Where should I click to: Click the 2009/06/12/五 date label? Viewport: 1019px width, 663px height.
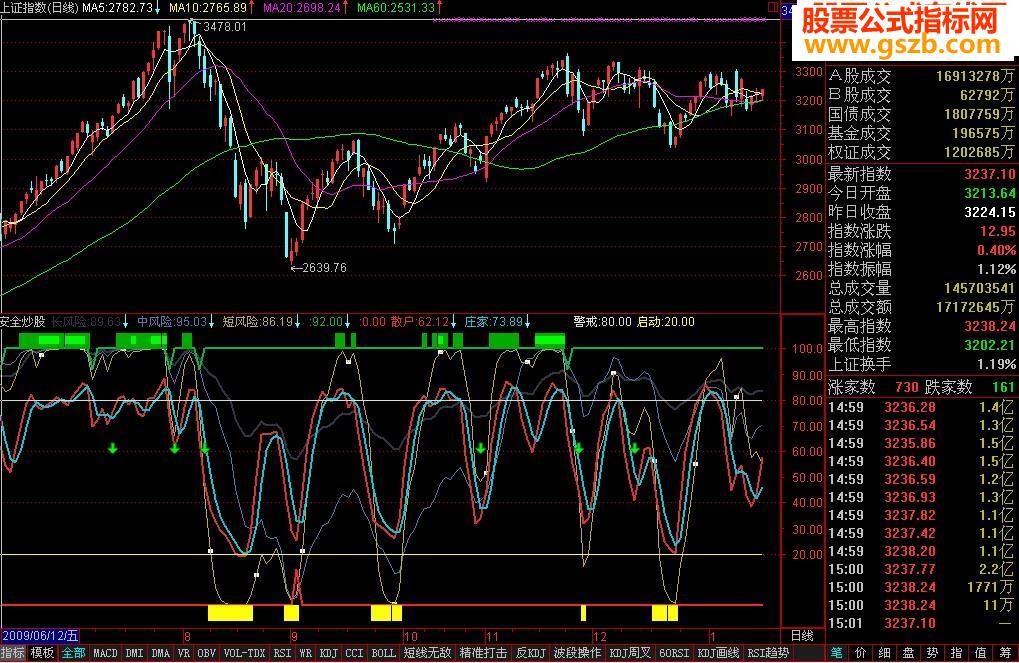coord(40,636)
